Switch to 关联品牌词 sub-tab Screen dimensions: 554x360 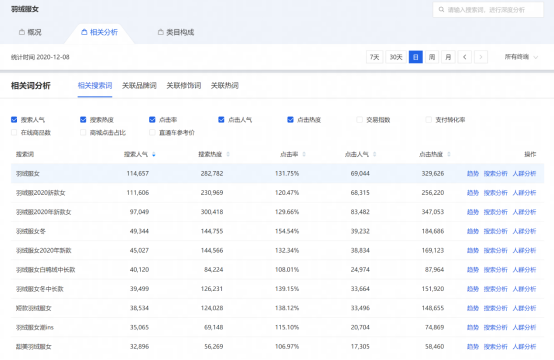click(x=139, y=85)
